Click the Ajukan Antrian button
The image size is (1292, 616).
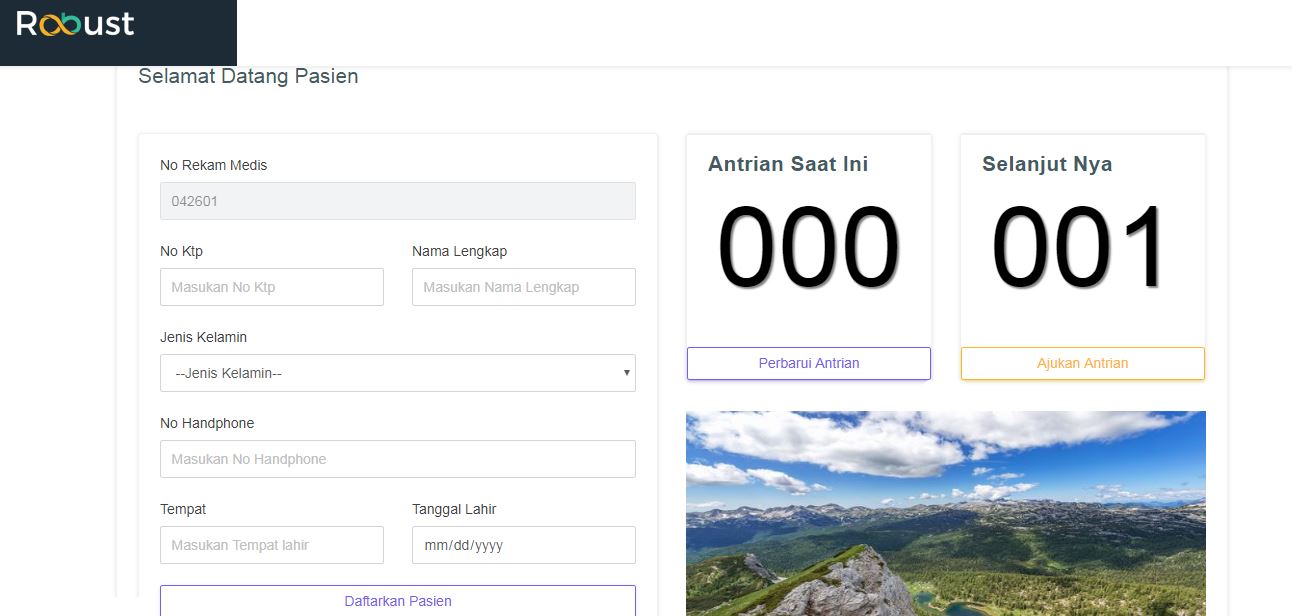point(1082,363)
